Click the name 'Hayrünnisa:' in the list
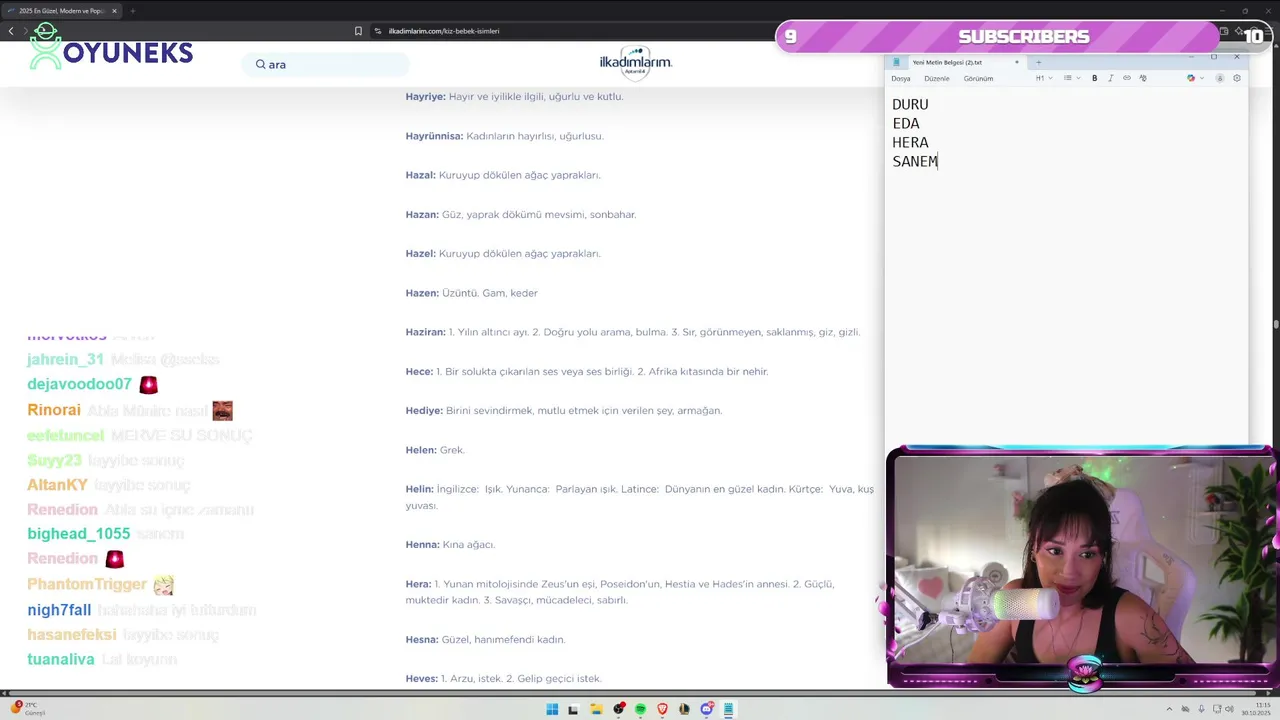The width and height of the screenshot is (1280, 720). (434, 136)
